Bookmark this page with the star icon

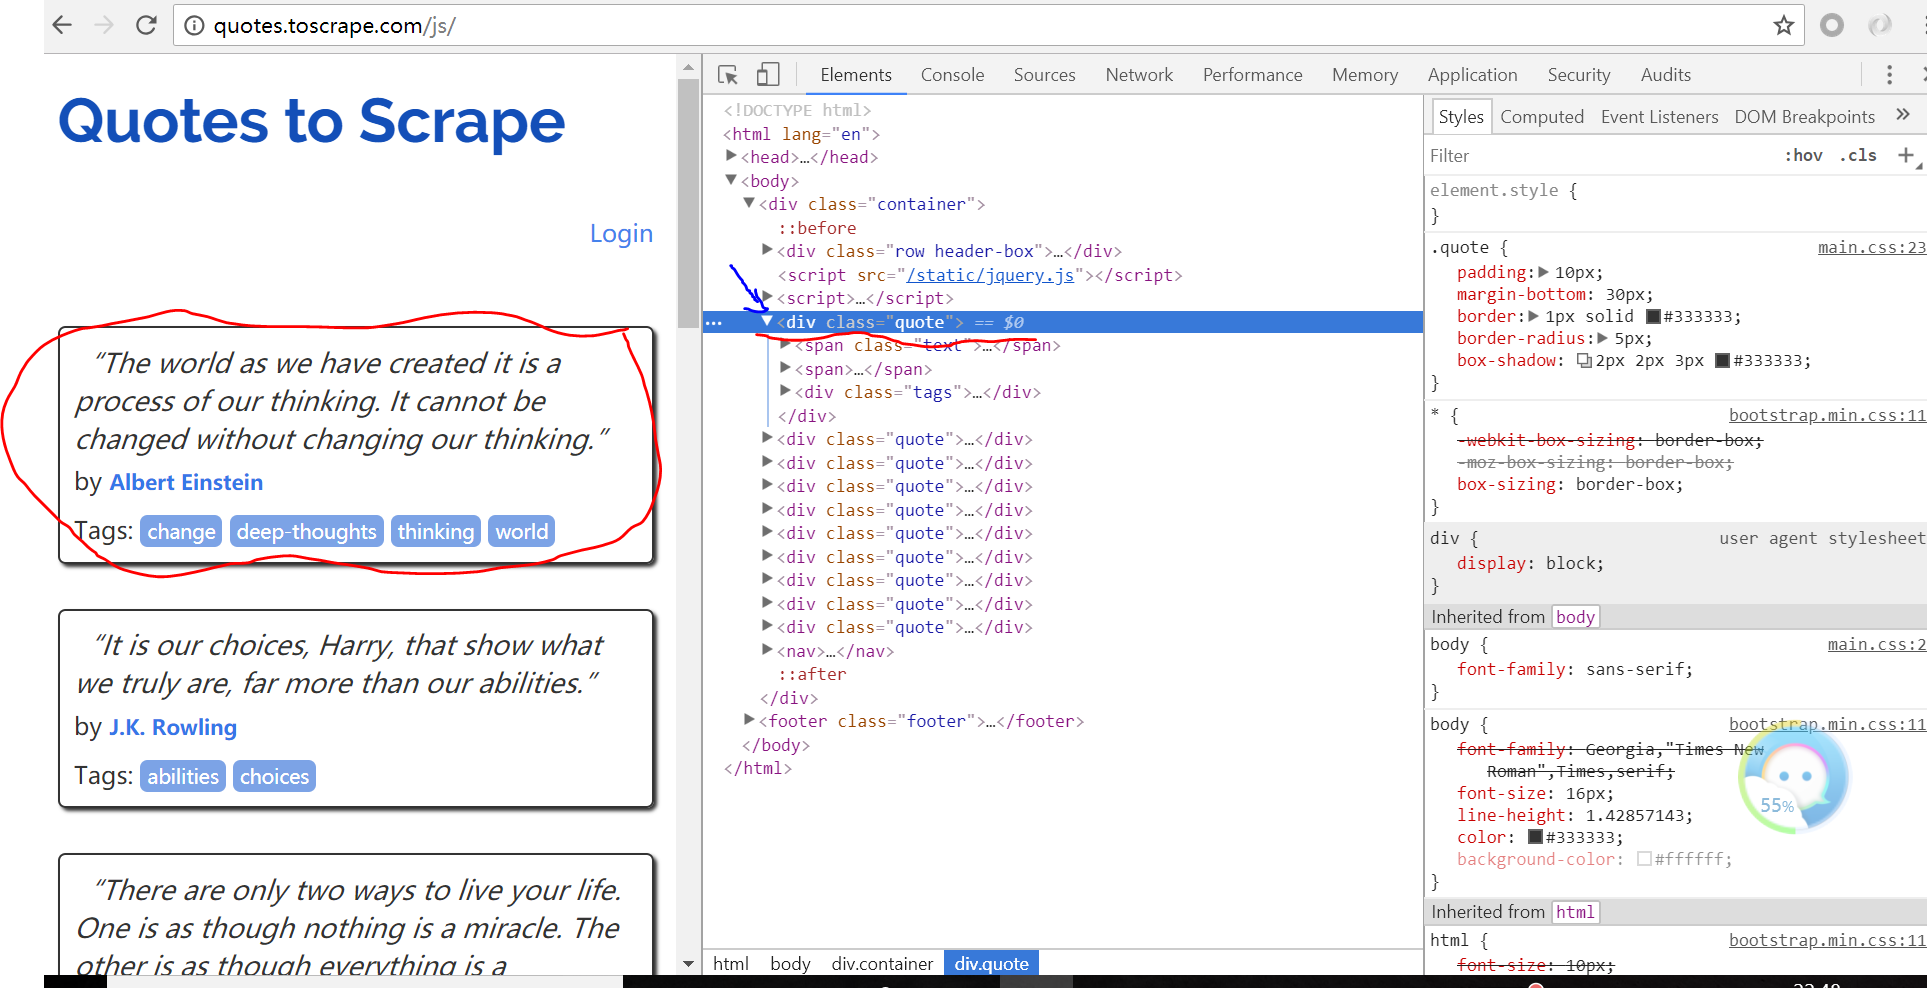[x=1783, y=26]
